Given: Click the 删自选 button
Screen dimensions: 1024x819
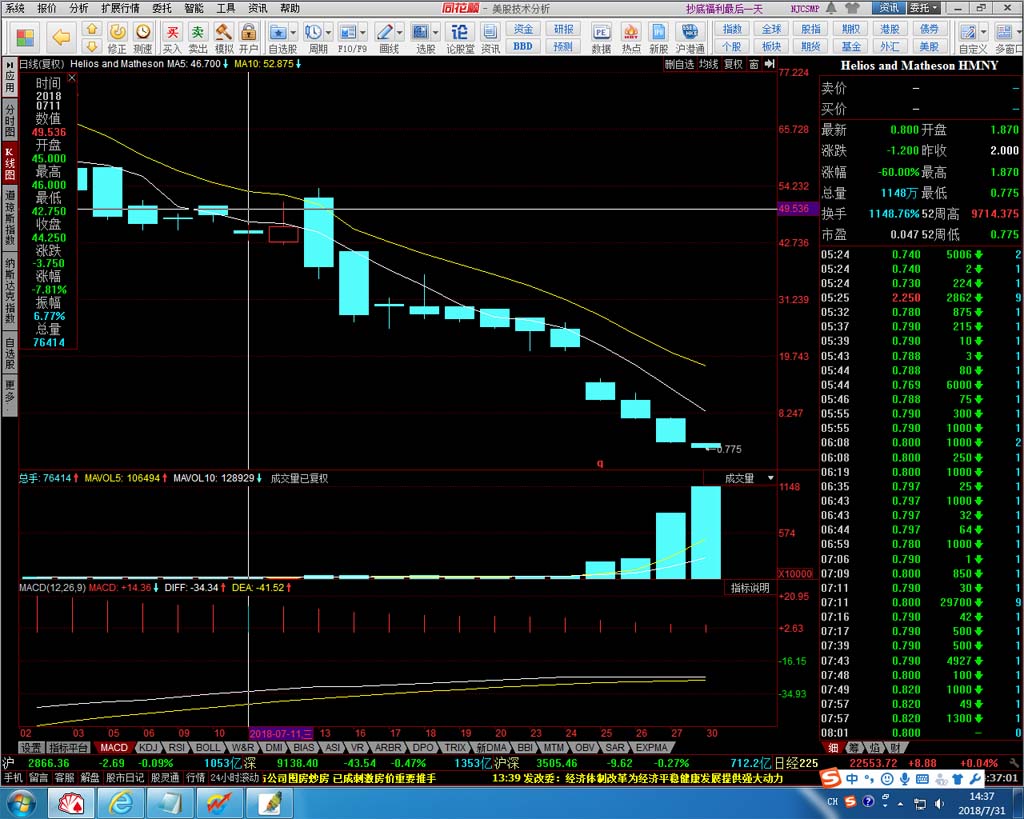Looking at the screenshot, I should (679, 64).
